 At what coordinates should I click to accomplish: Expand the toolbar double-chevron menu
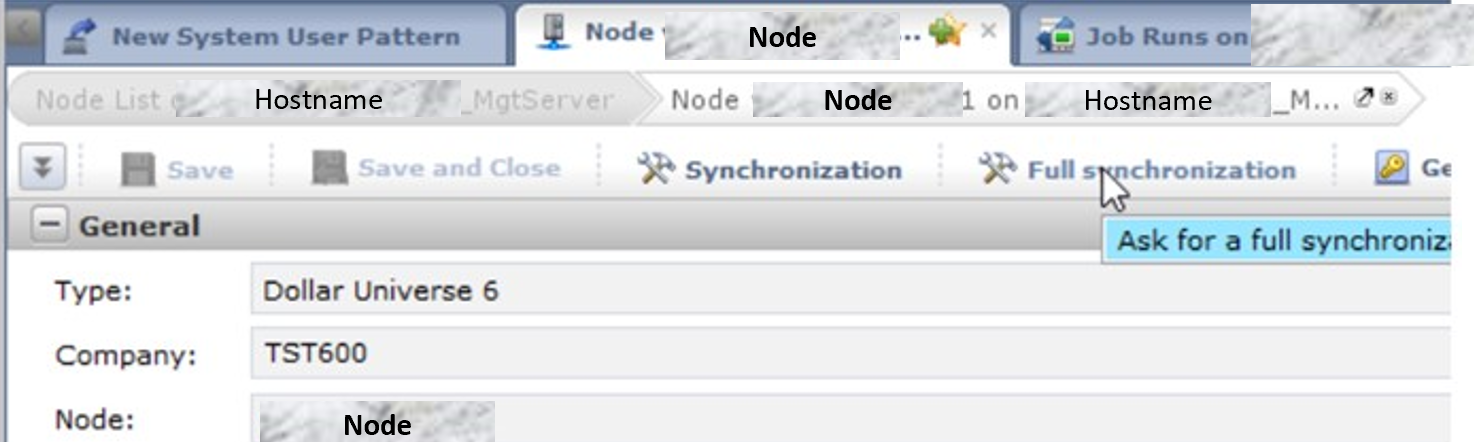tap(42, 168)
